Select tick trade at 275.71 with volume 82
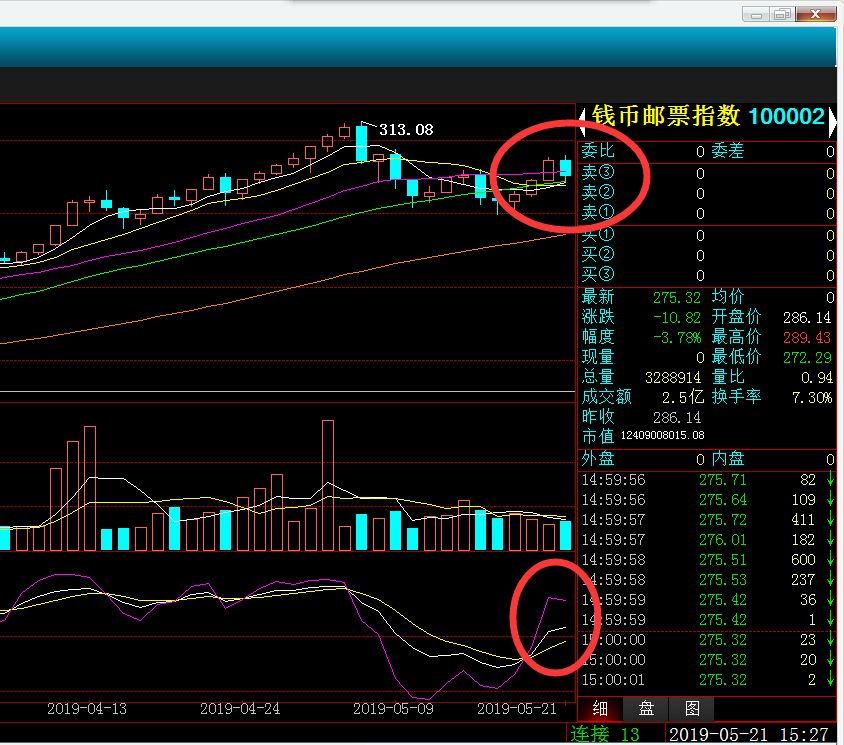 click(x=707, y=480)
